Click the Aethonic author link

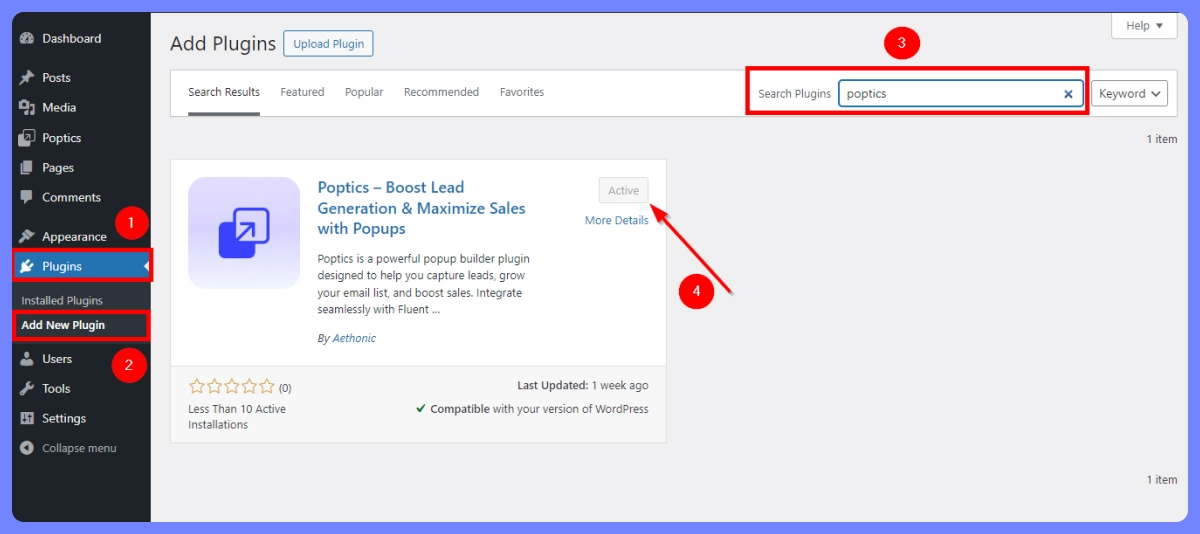(x=354, y=339)
